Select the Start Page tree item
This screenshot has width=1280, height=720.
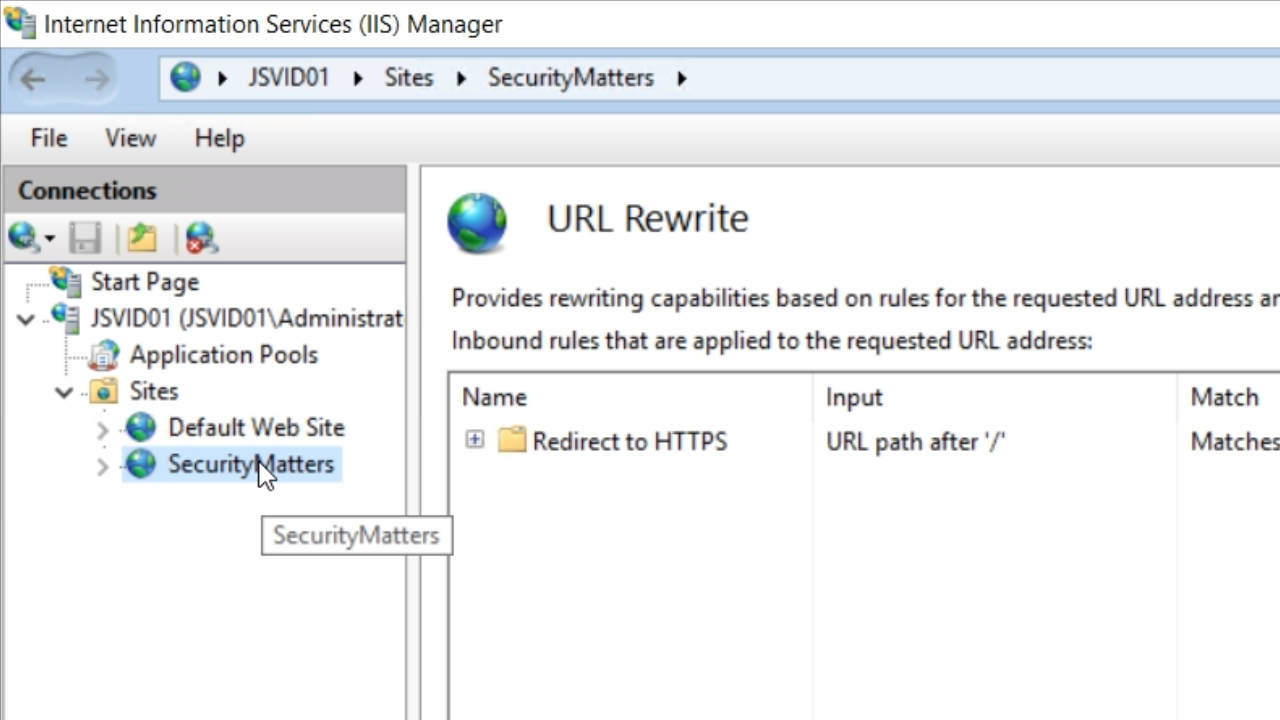[x=144, y=282]
